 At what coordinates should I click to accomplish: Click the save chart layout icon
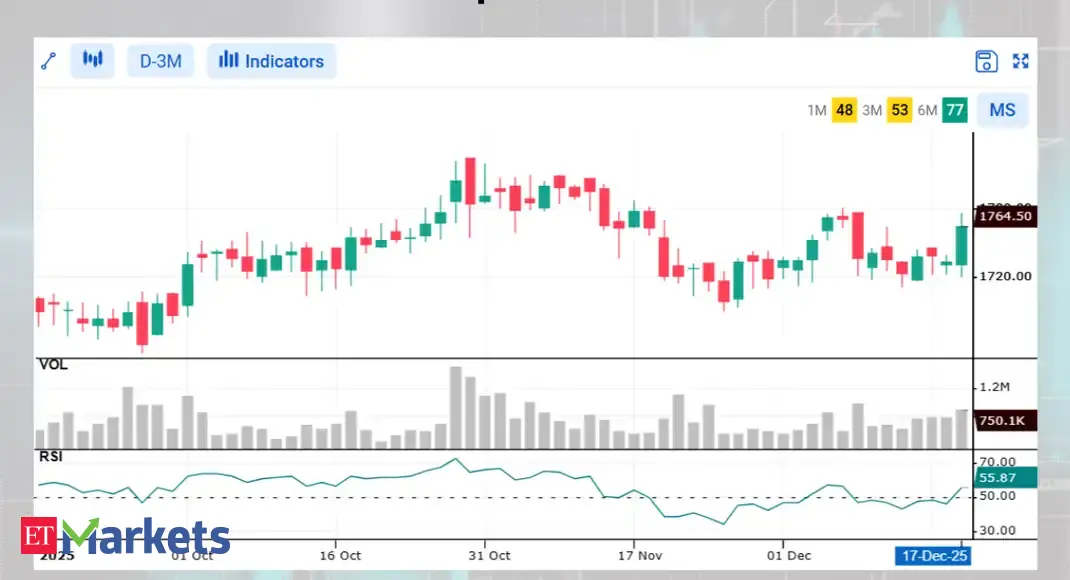tap(985, 61)
